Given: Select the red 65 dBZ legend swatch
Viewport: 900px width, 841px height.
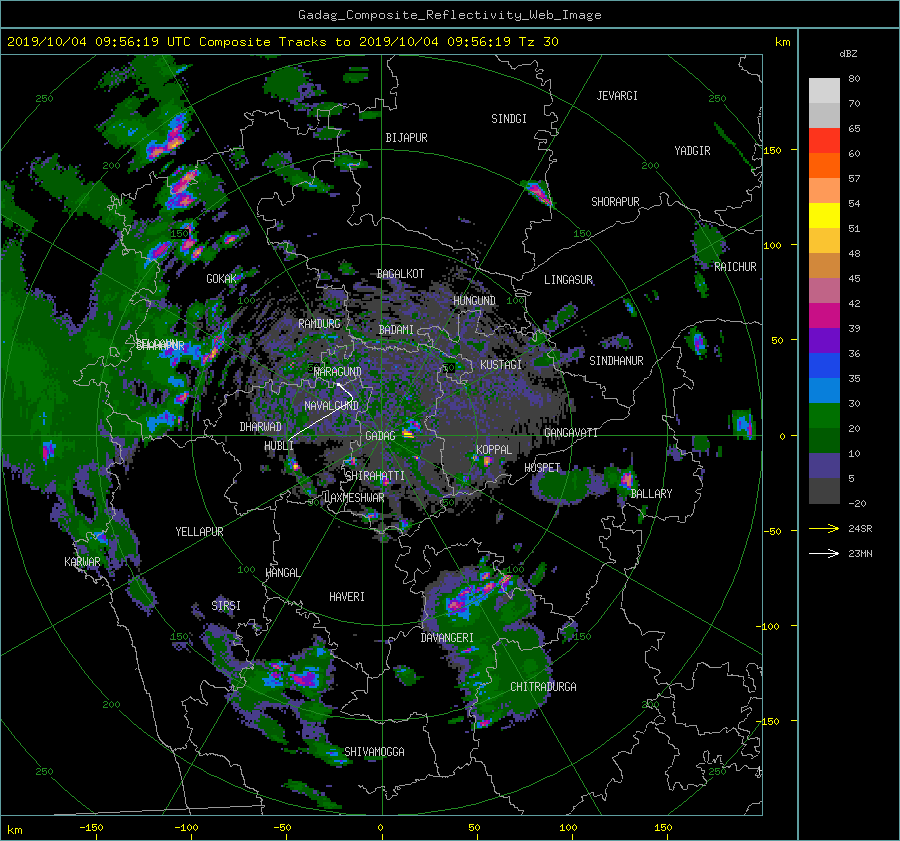Looking at the screenshot, I should coord(824,140).
